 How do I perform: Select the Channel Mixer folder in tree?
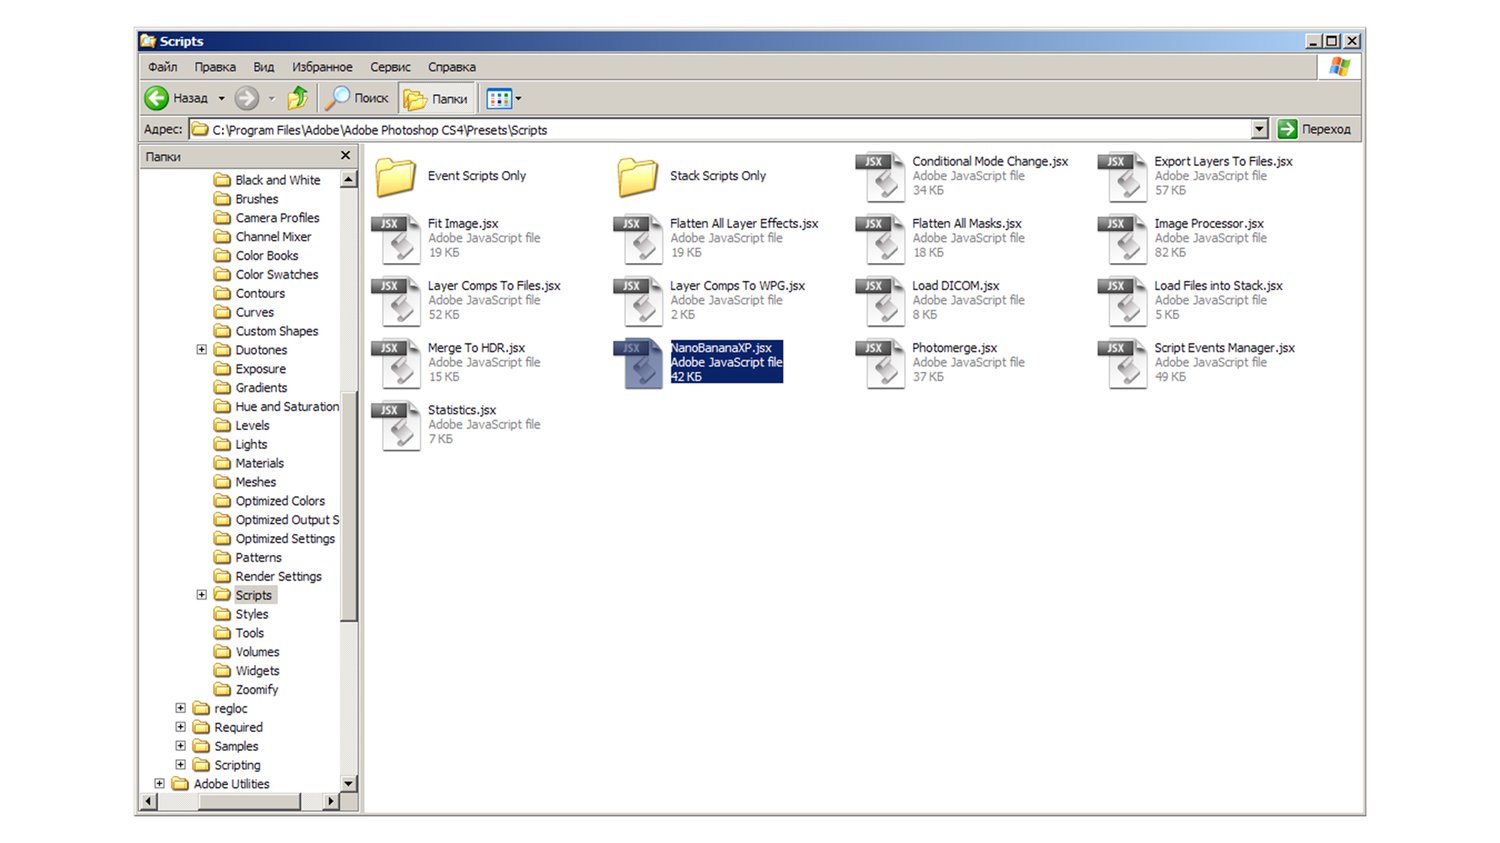[x=263, y=237]
